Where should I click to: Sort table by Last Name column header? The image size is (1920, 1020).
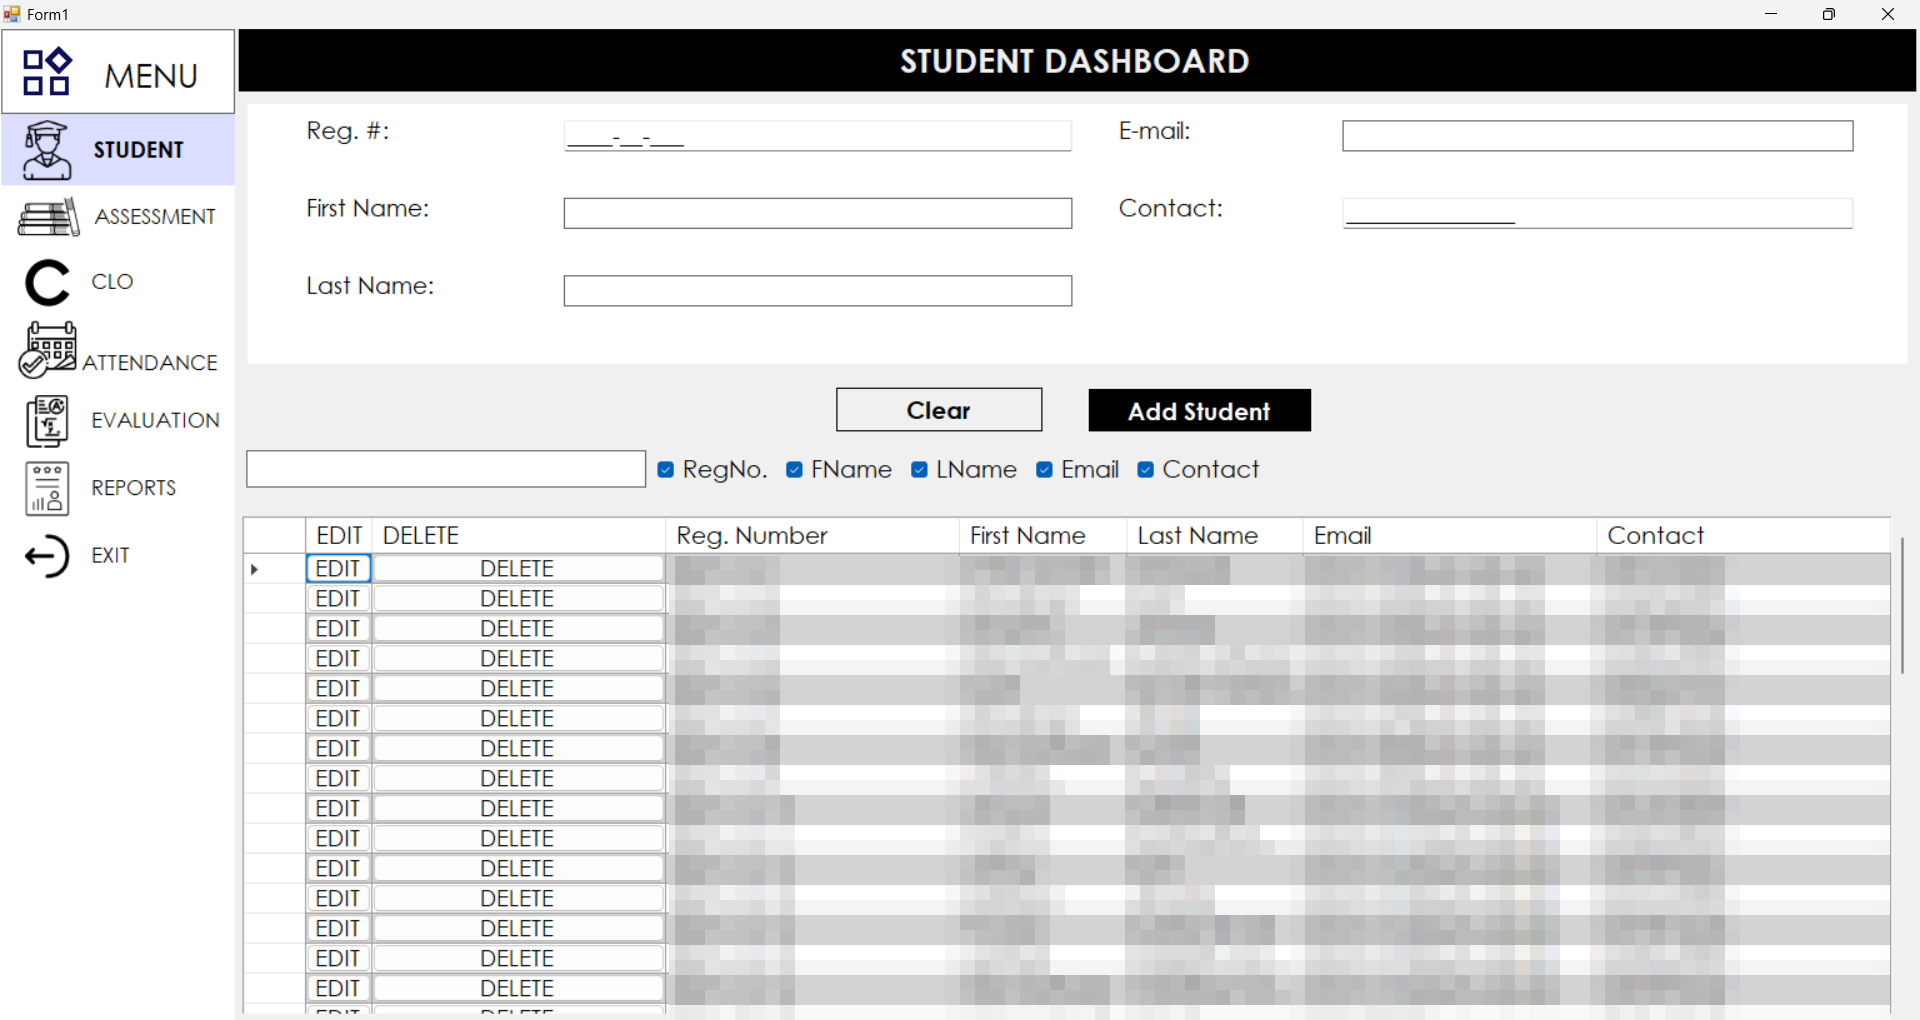click(1197, 536)
